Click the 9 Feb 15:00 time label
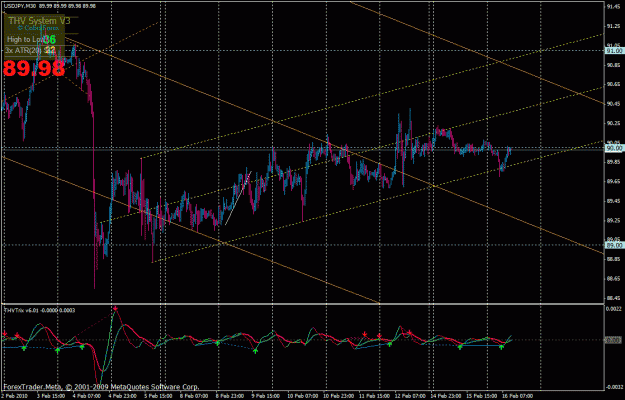Image resolution: width=625 pixels, height=400 pixels. pyautogui.click(x=265, y=396)
